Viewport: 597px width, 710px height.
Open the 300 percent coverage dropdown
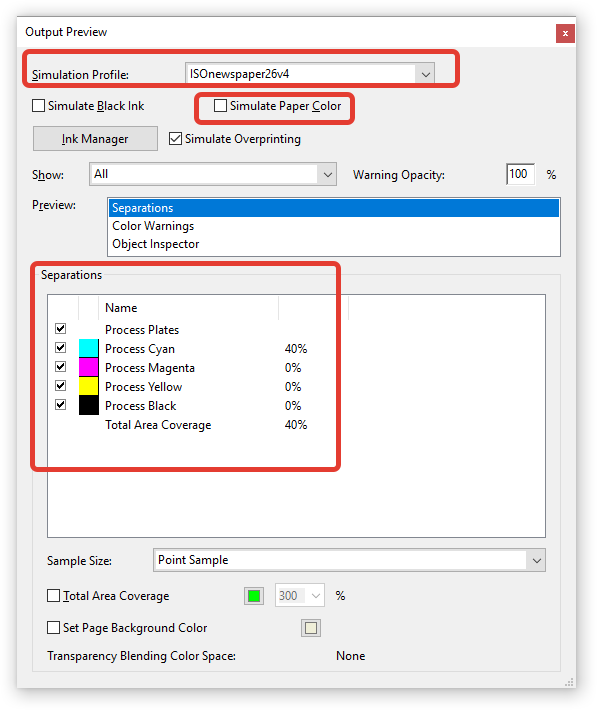coord(300,595)
